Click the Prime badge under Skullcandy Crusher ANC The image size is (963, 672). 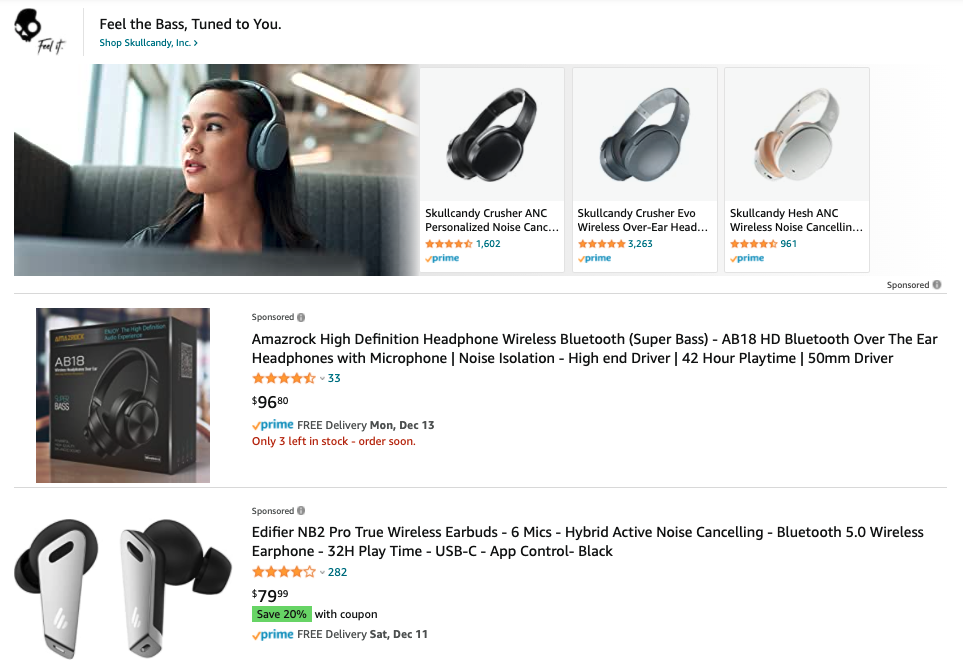tap(442, 258)
